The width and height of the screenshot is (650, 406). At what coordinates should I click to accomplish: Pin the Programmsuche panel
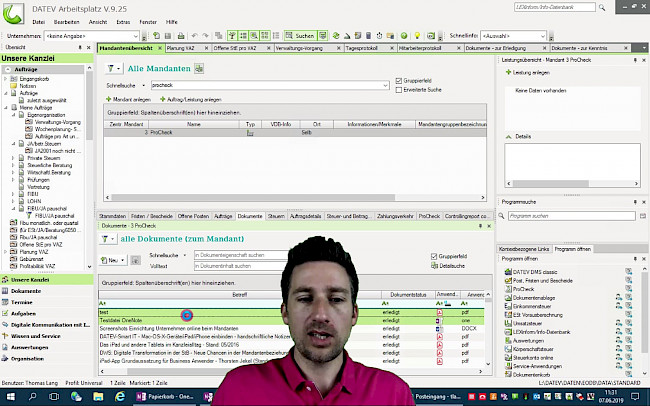635,202
